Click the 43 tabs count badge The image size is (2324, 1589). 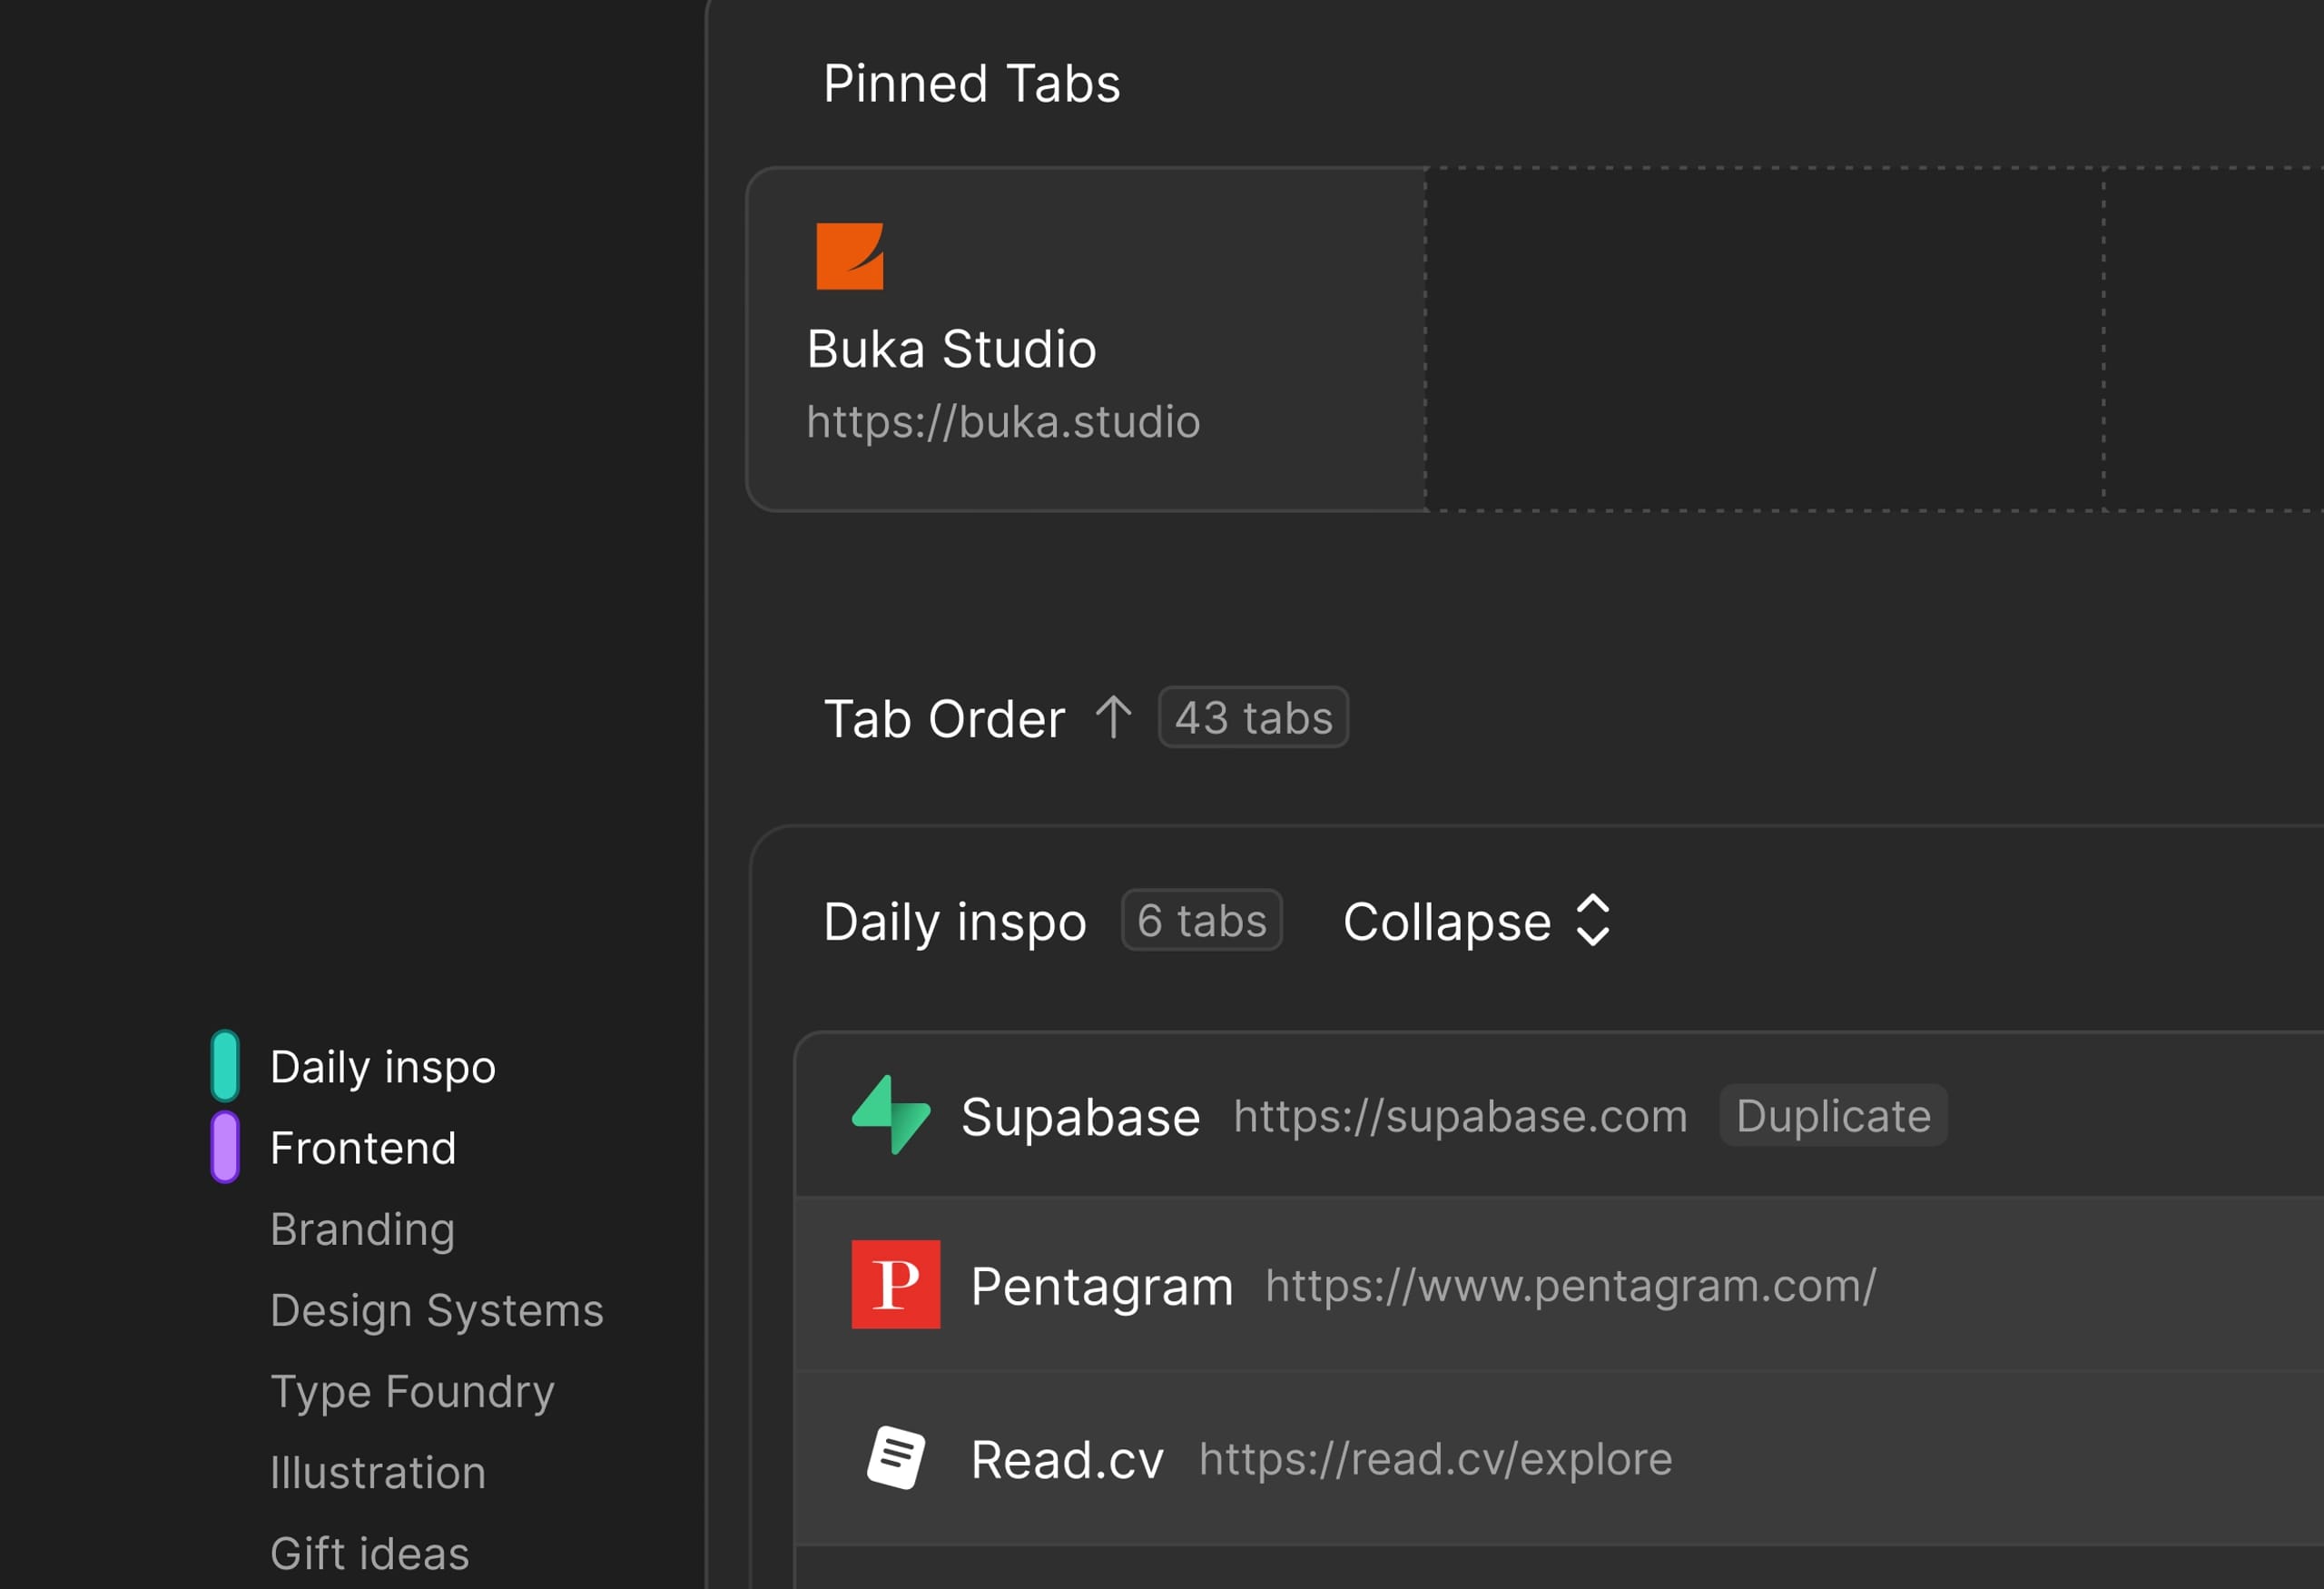(x=1253, y=718)
